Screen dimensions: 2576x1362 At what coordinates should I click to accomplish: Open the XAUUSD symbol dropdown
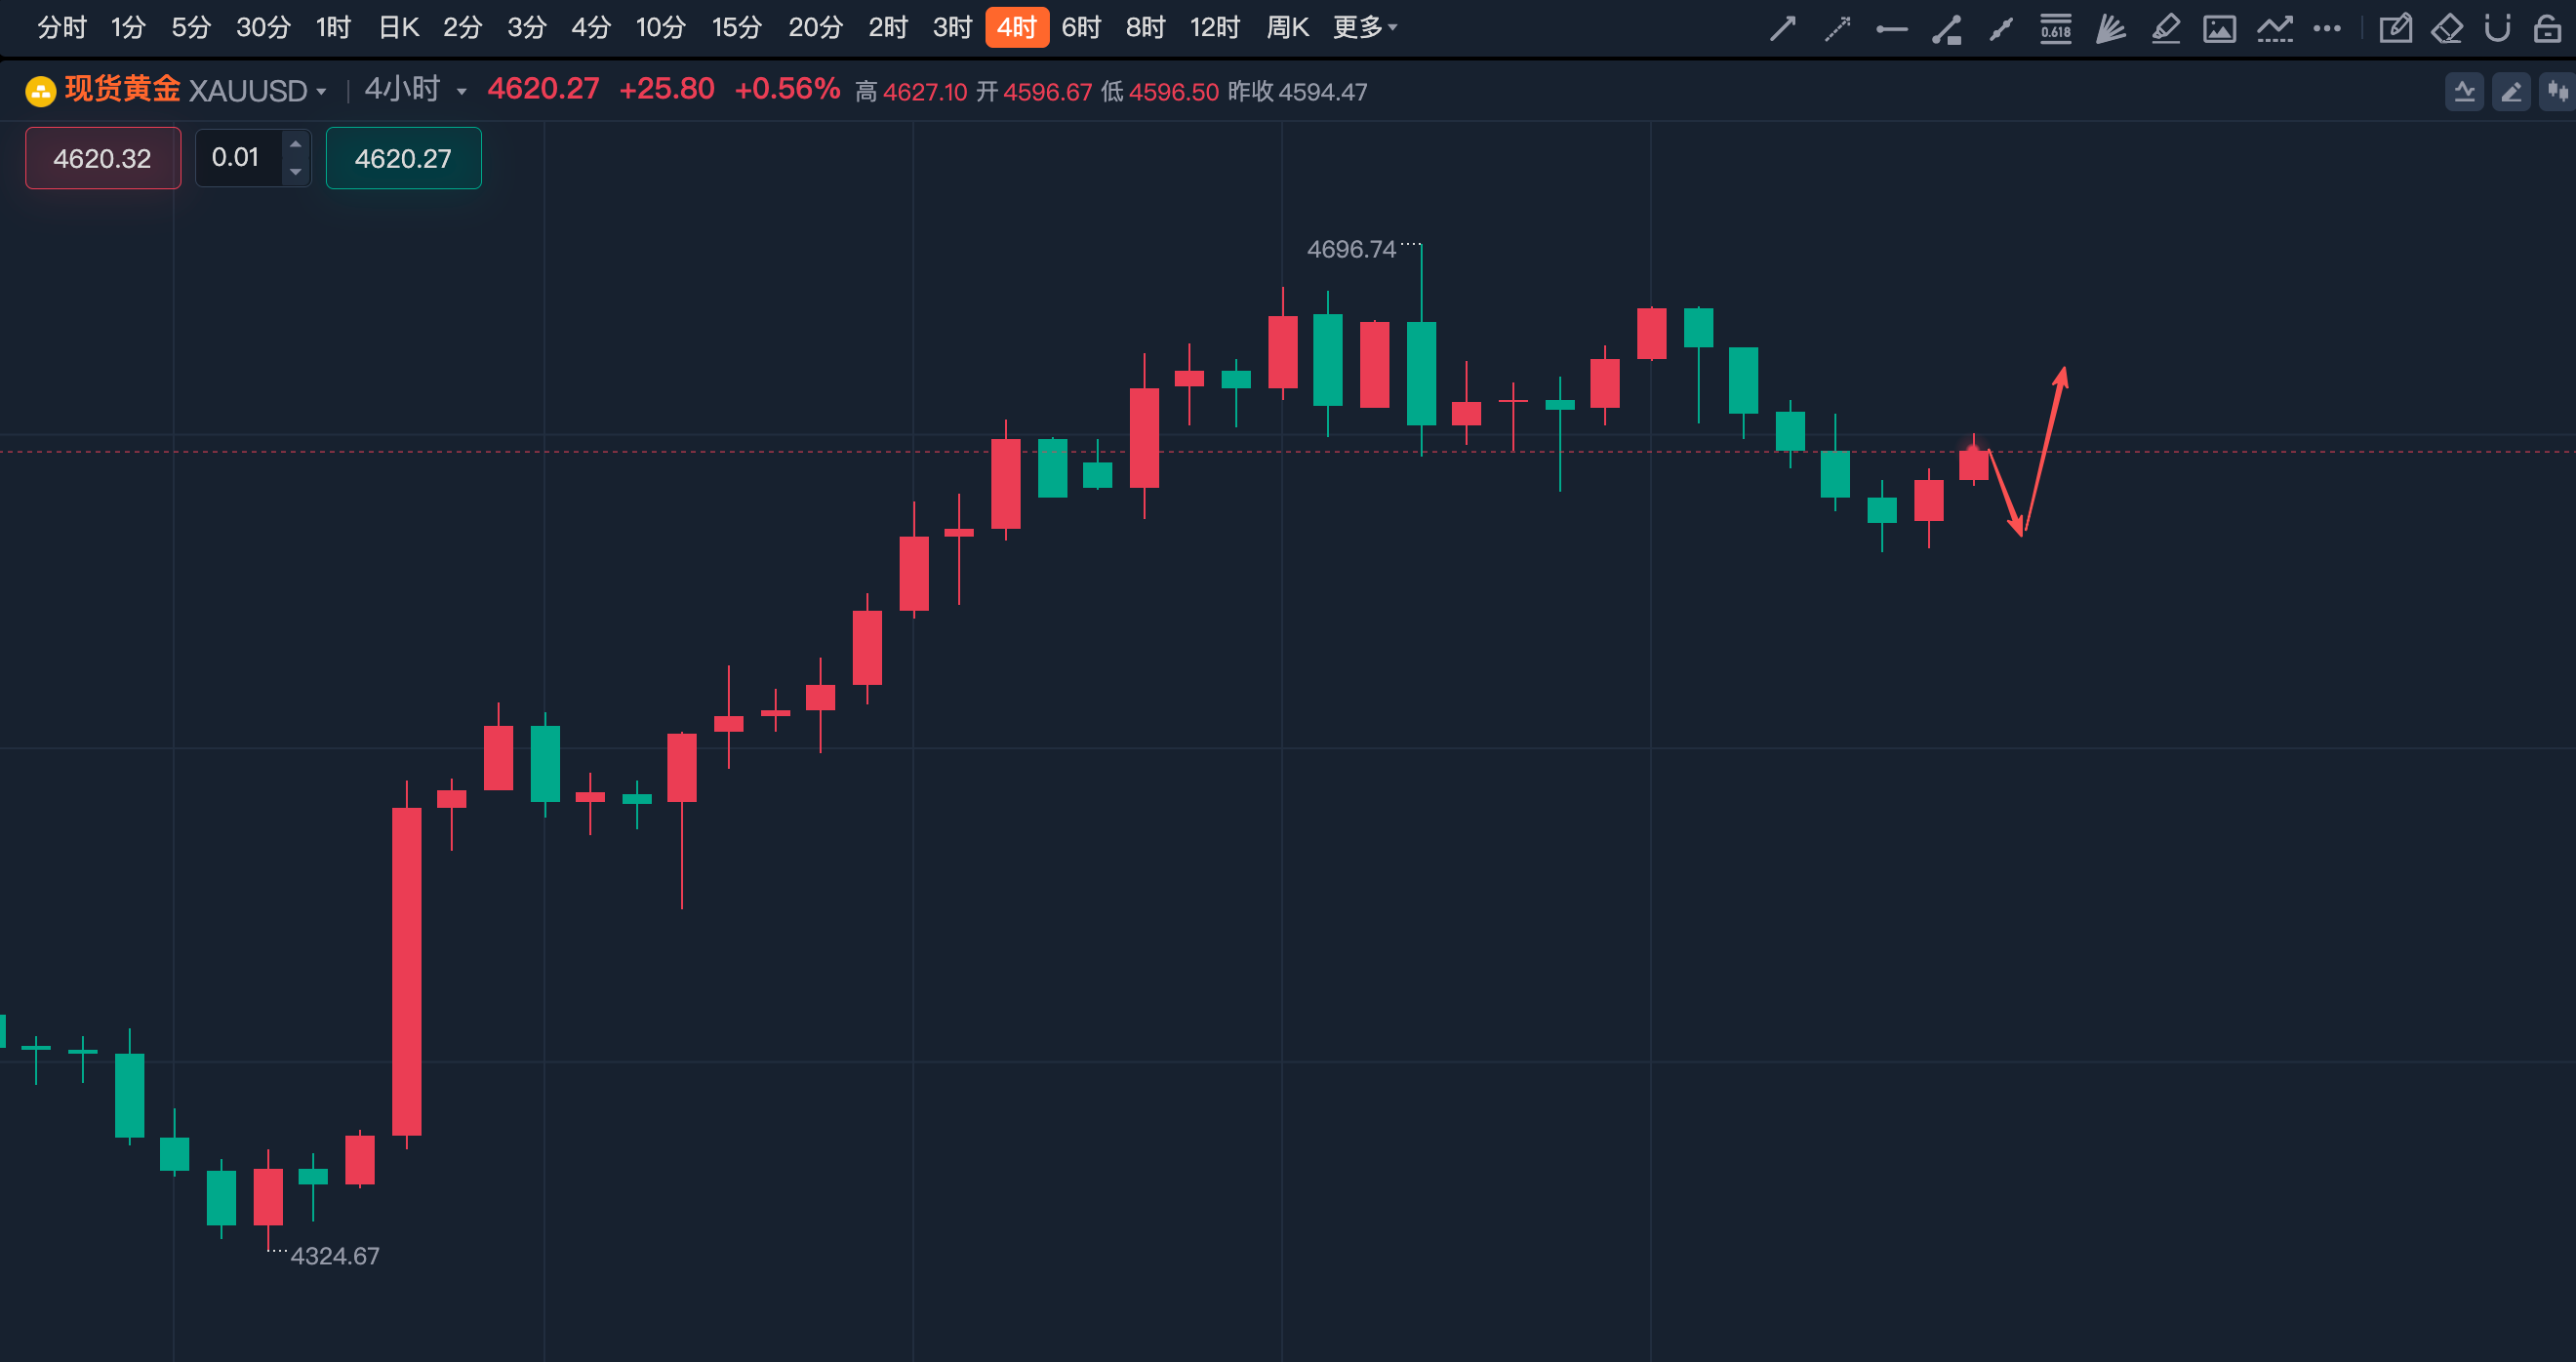[x=258, y=91]
